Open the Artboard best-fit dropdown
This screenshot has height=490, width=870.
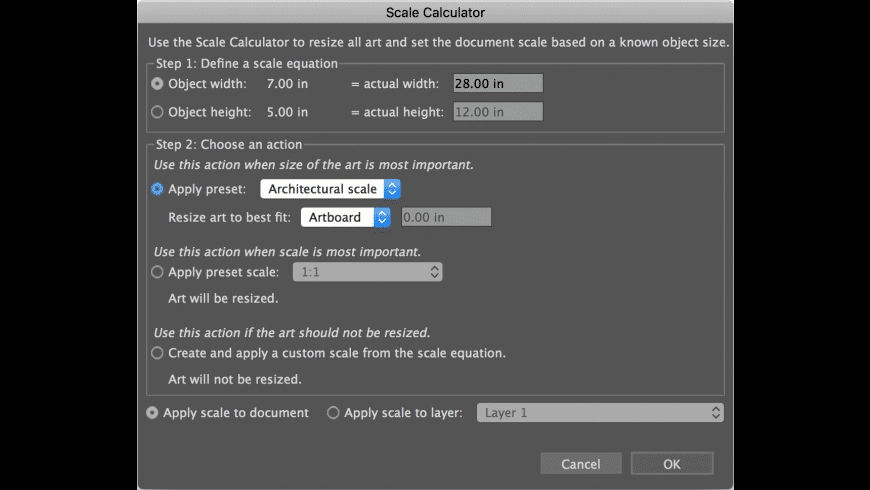[x=346, y=218]
